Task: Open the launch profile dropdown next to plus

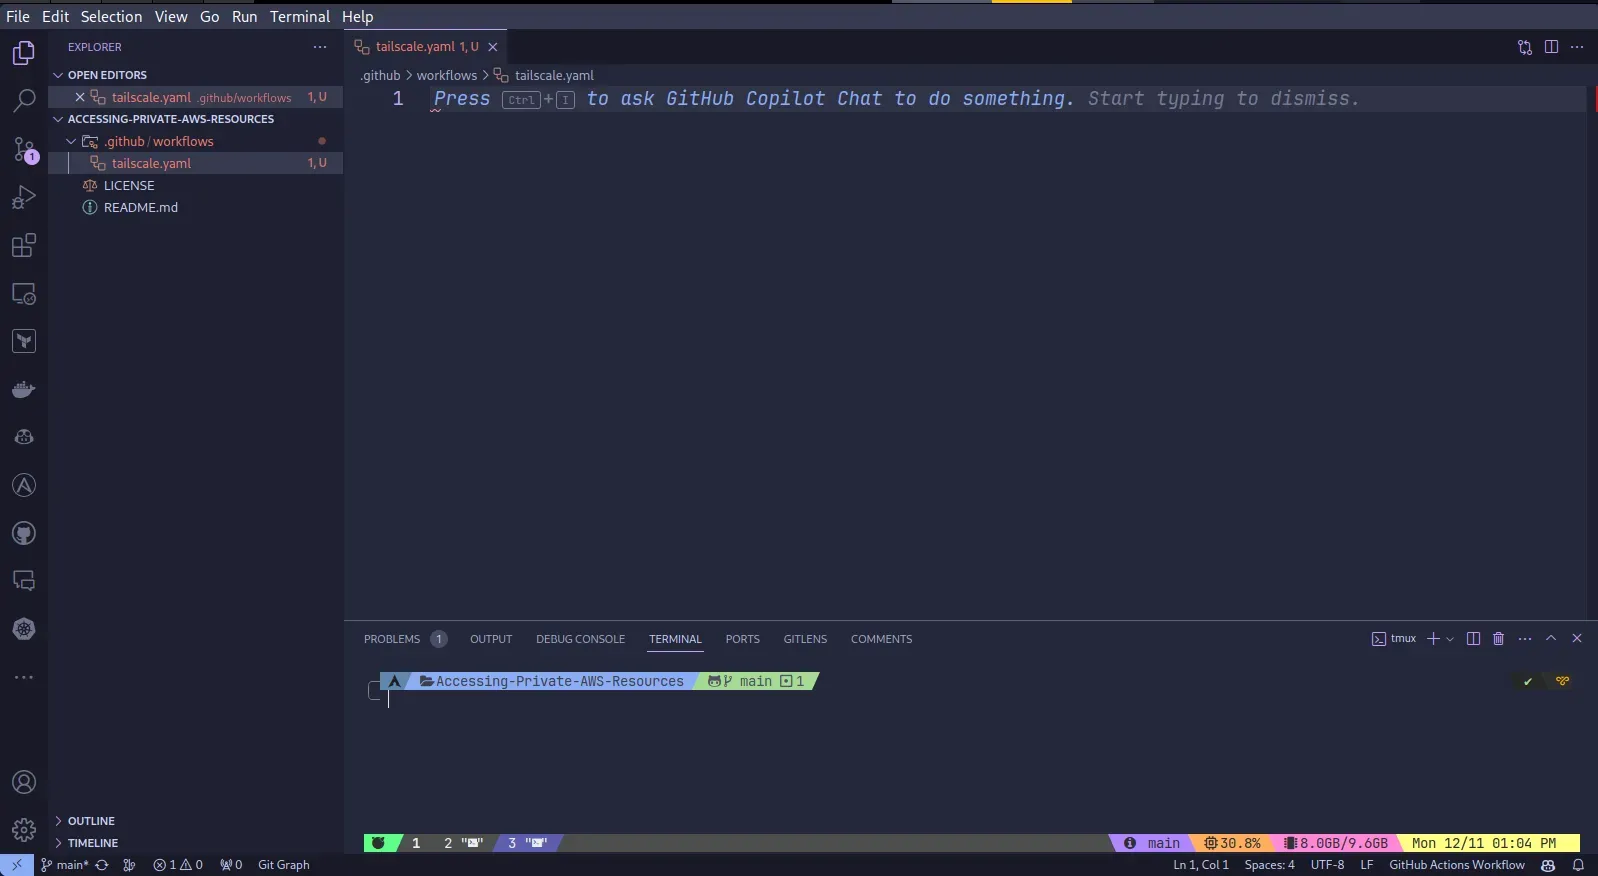Action: (x=1450, y=639)
